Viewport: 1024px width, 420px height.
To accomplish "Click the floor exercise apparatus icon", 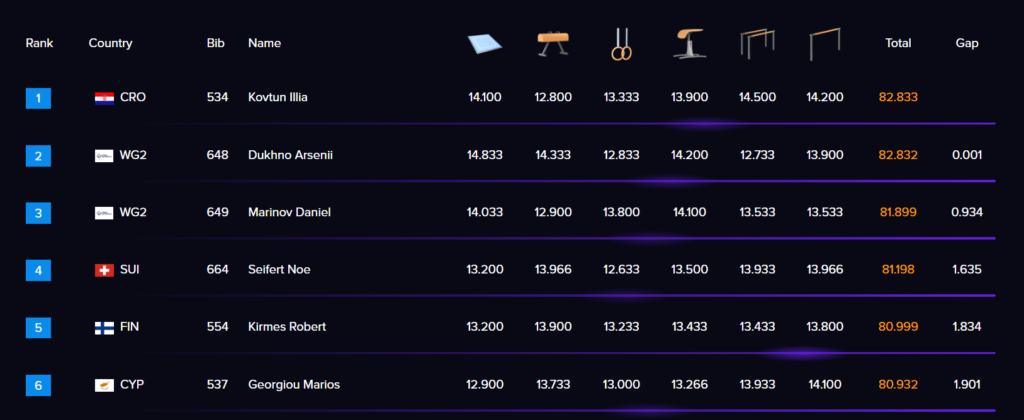I will pos(485,44).
